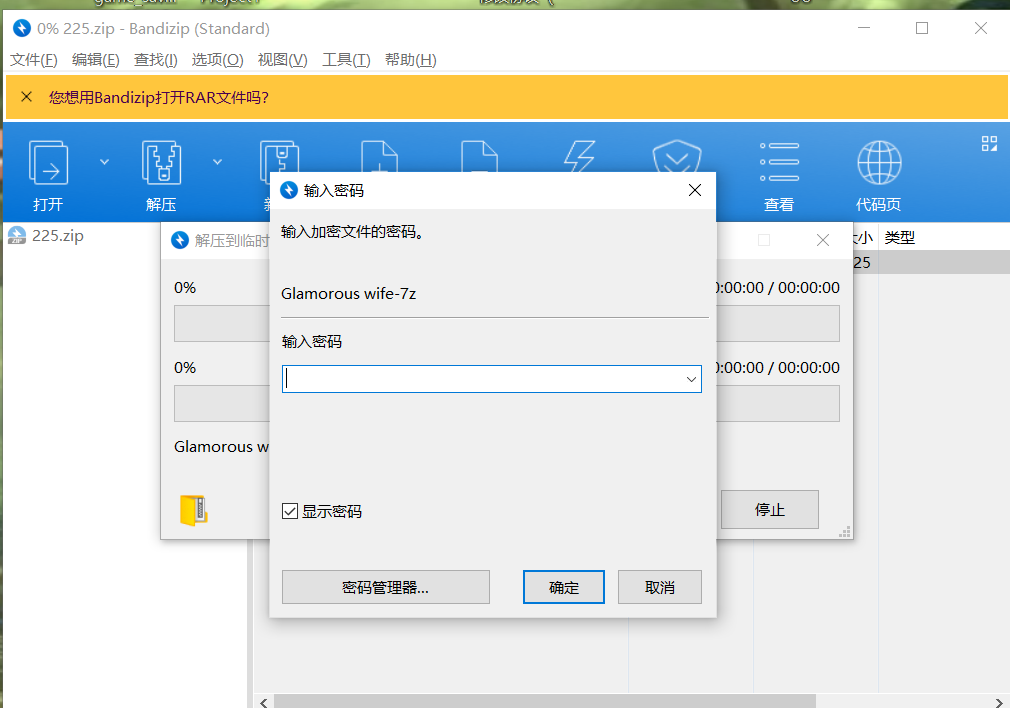Confirm password with the OK button
1010x708 pixels.
pos(564,587)
